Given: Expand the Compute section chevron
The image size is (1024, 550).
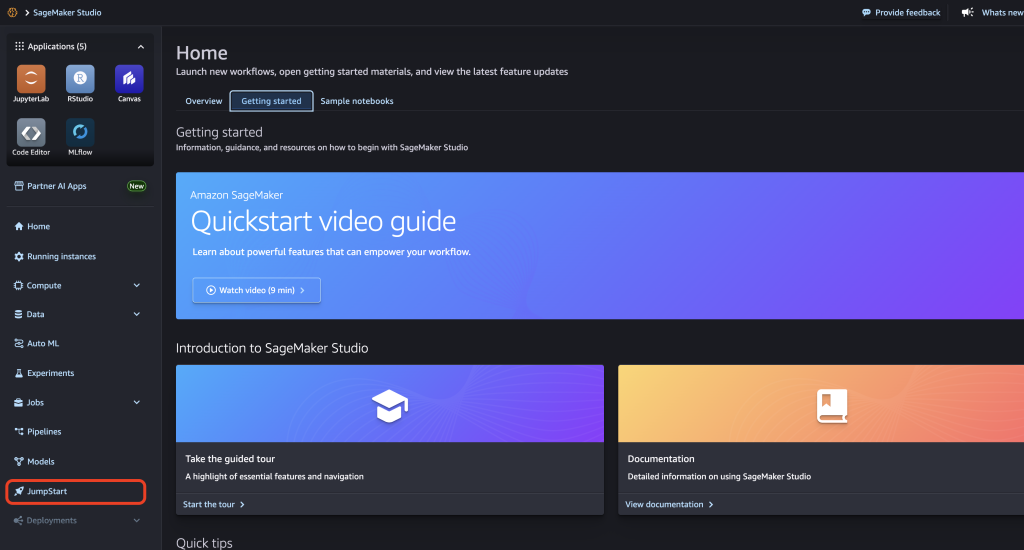Looking at the screenshot, I should [x=136, y=285].
